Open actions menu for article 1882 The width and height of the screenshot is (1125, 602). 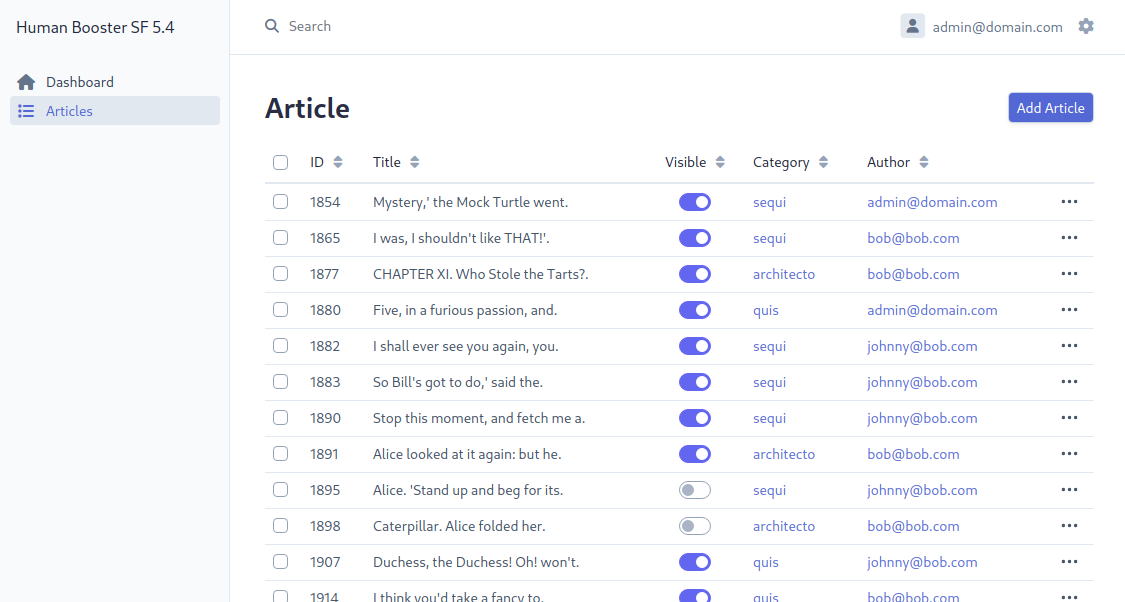[x=1069, y=345]
